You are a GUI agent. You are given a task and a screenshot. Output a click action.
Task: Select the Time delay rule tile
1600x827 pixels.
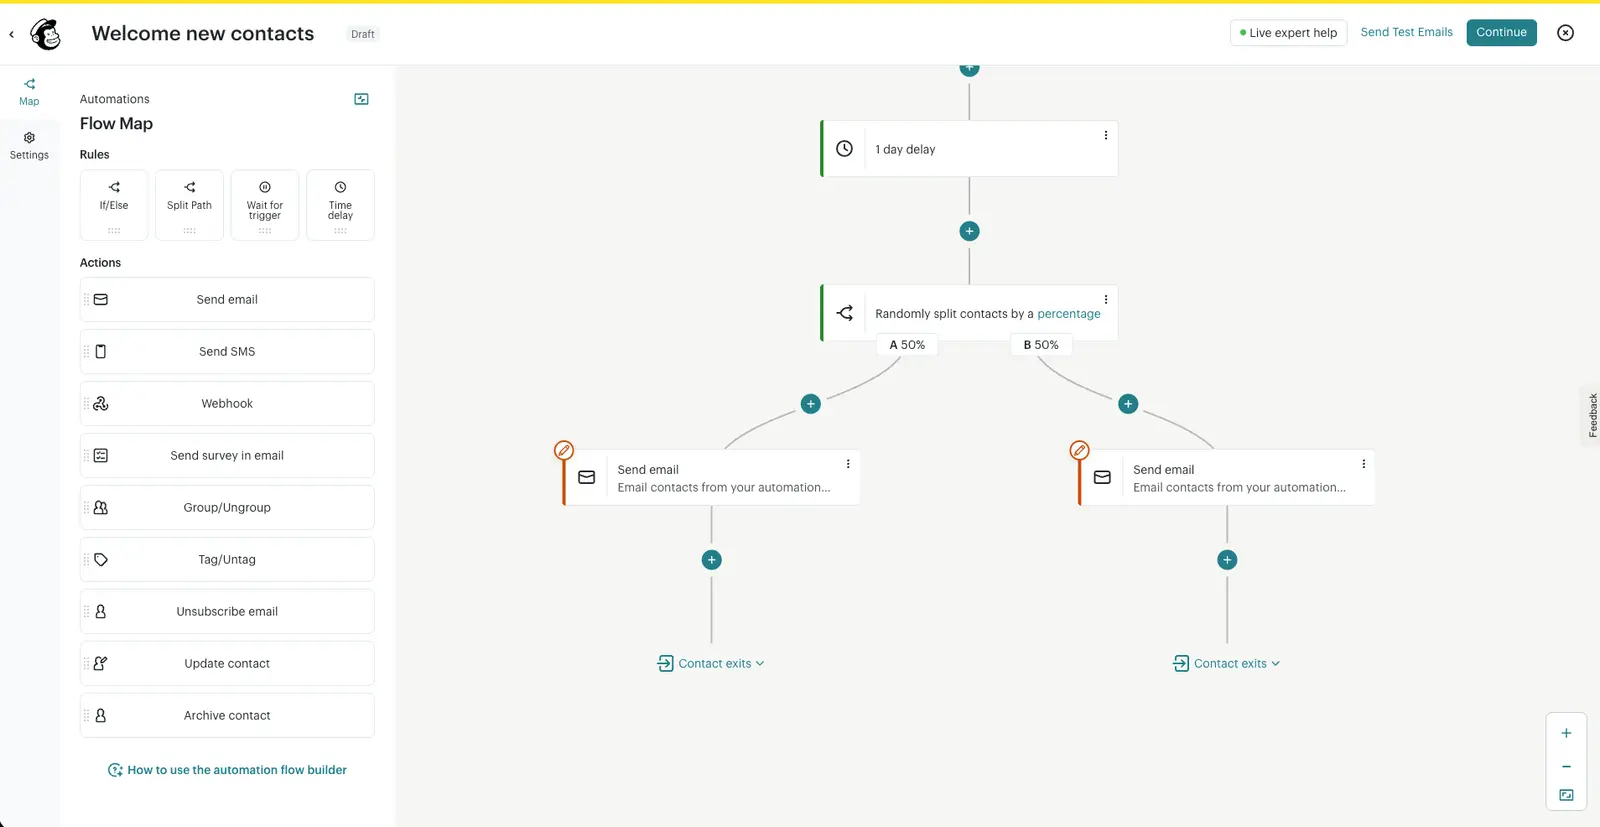[340, 205]
